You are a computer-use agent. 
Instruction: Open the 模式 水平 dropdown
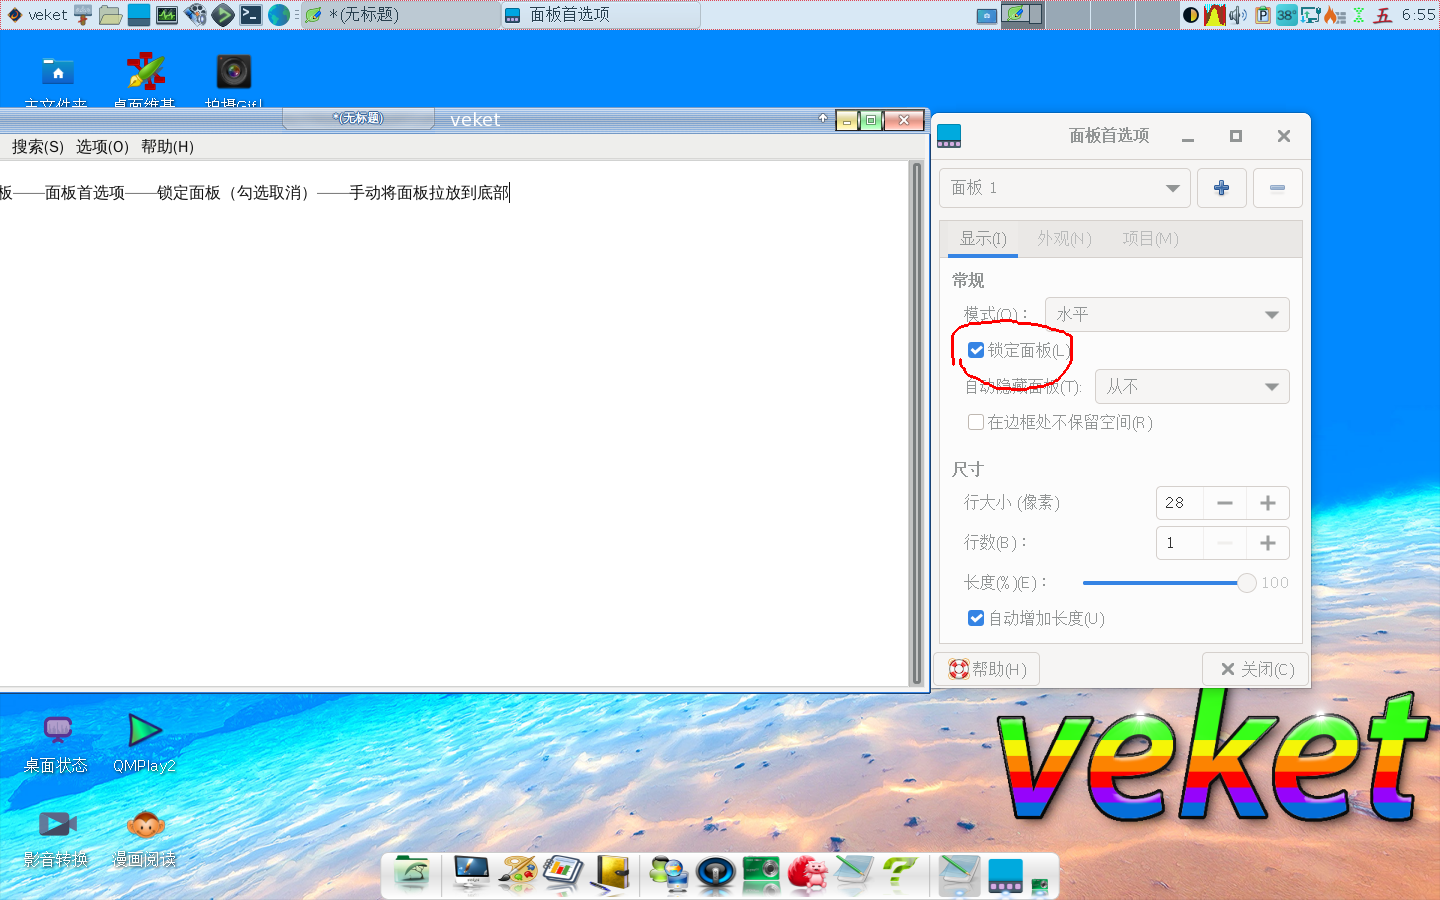[x=1167, y=314]
